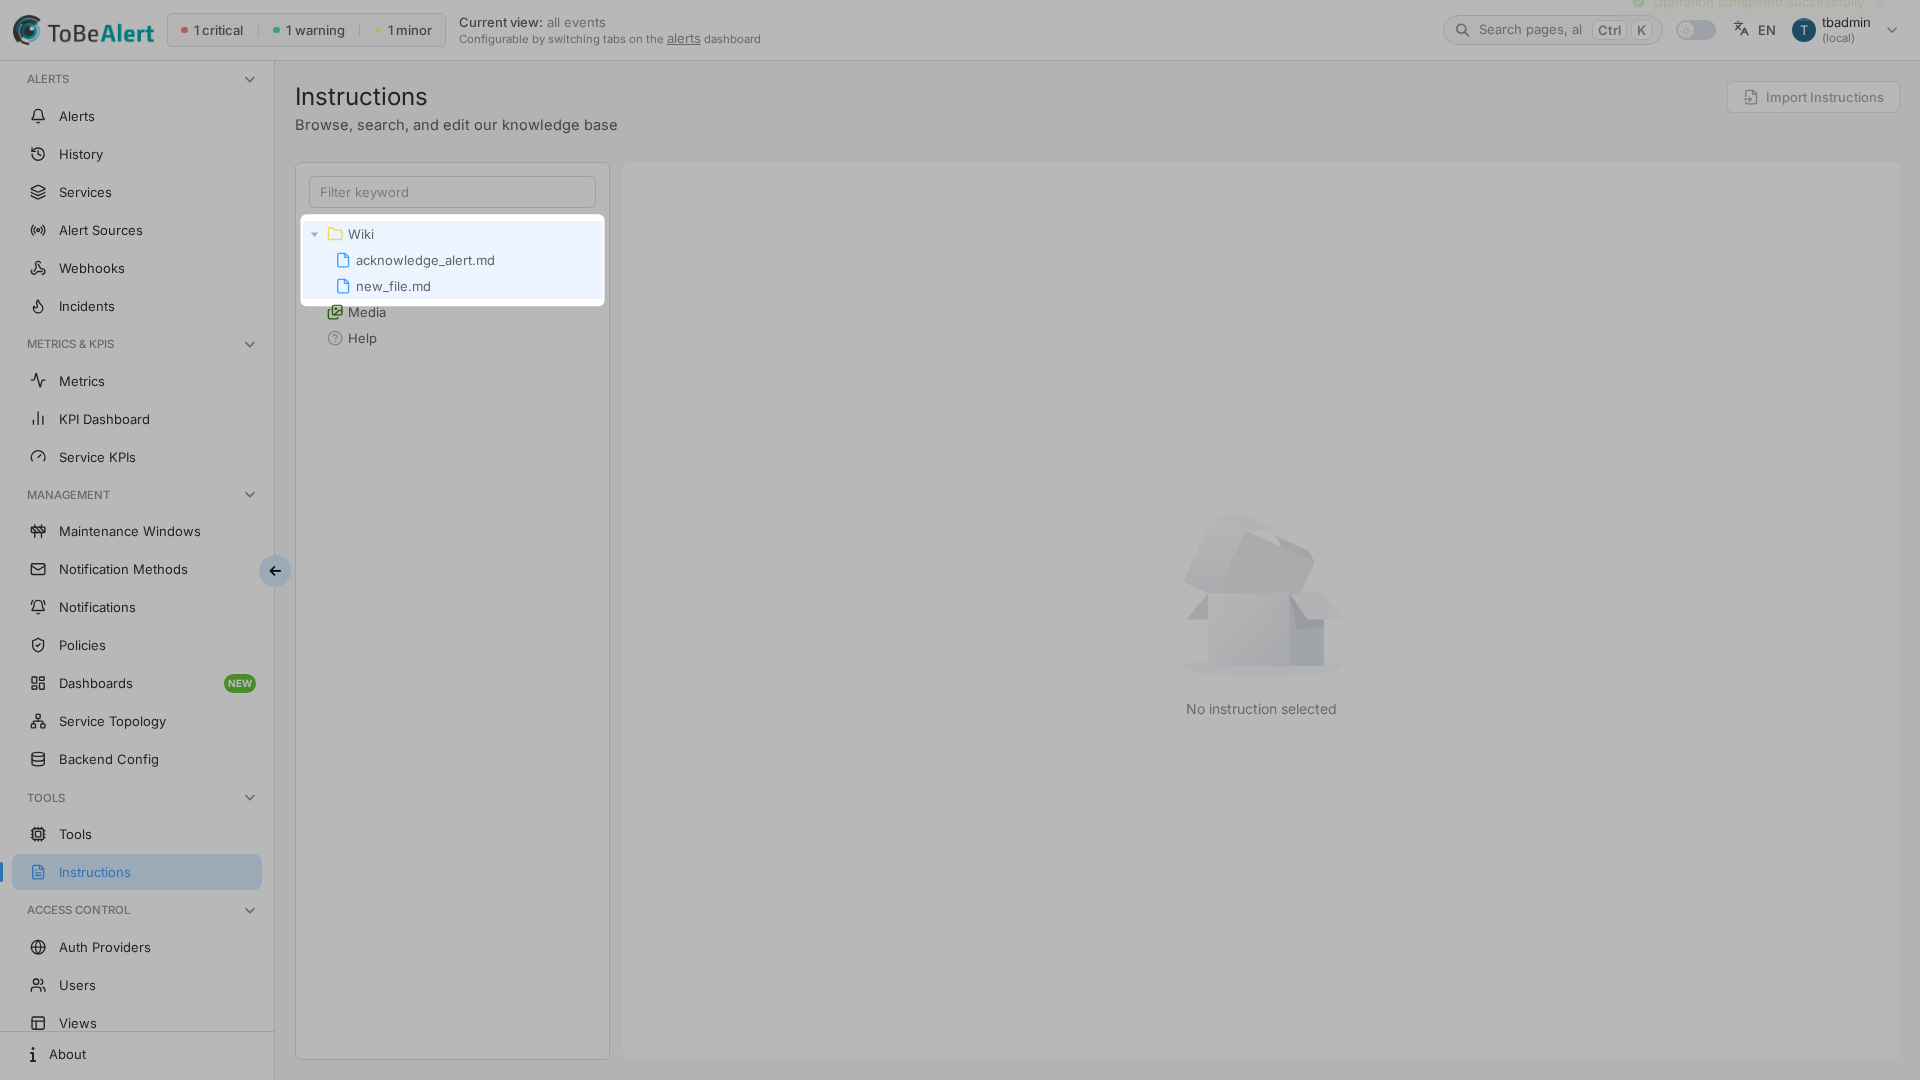The image size is (1920, 1080).
Task: Collapse the Wiki folder tree arrow
Action: 314,234
